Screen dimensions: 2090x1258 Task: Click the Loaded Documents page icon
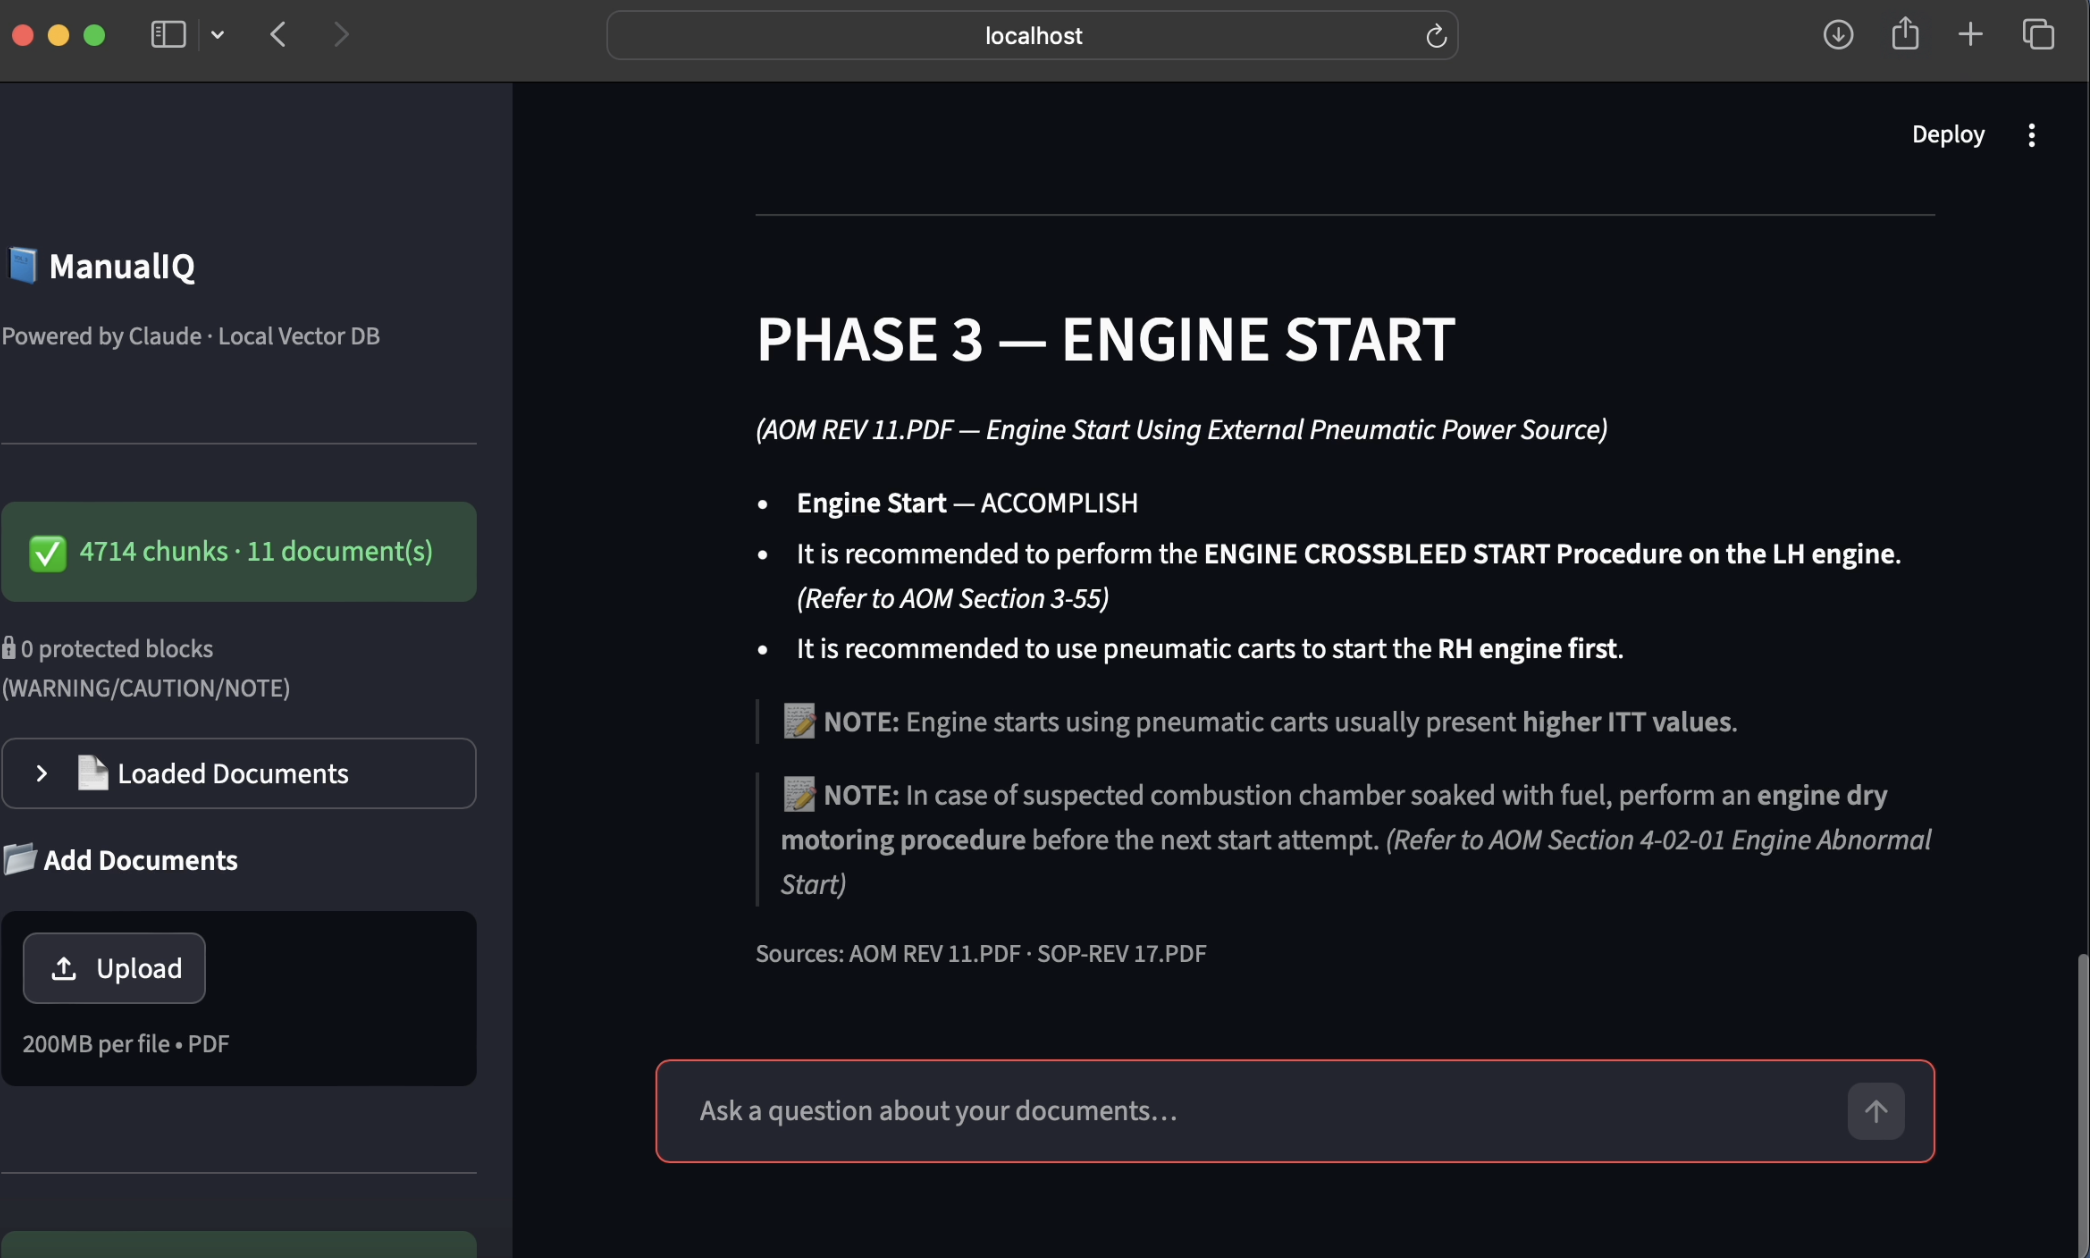[92, 773]
